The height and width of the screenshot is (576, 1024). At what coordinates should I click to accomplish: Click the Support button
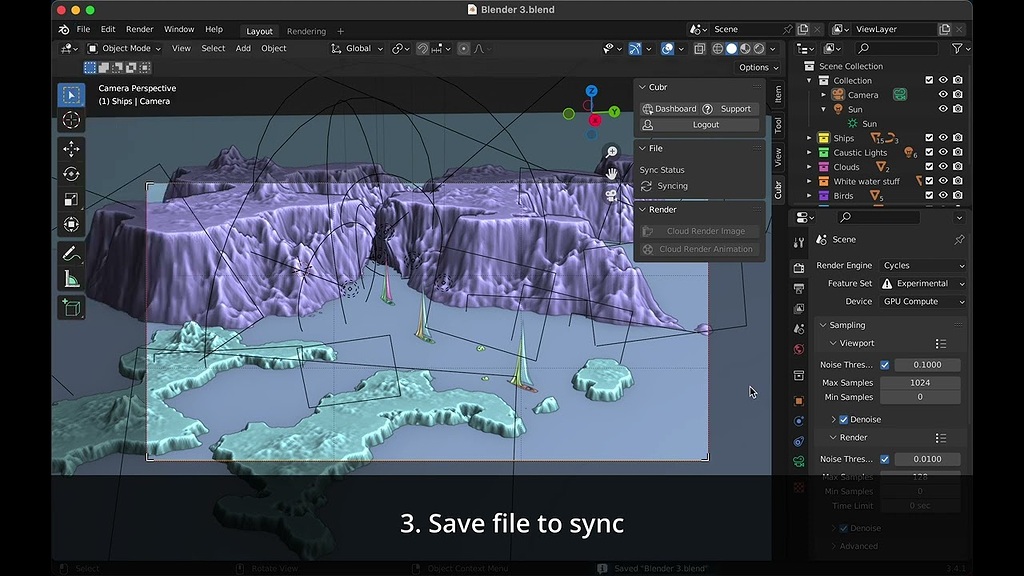coord(729,109)
